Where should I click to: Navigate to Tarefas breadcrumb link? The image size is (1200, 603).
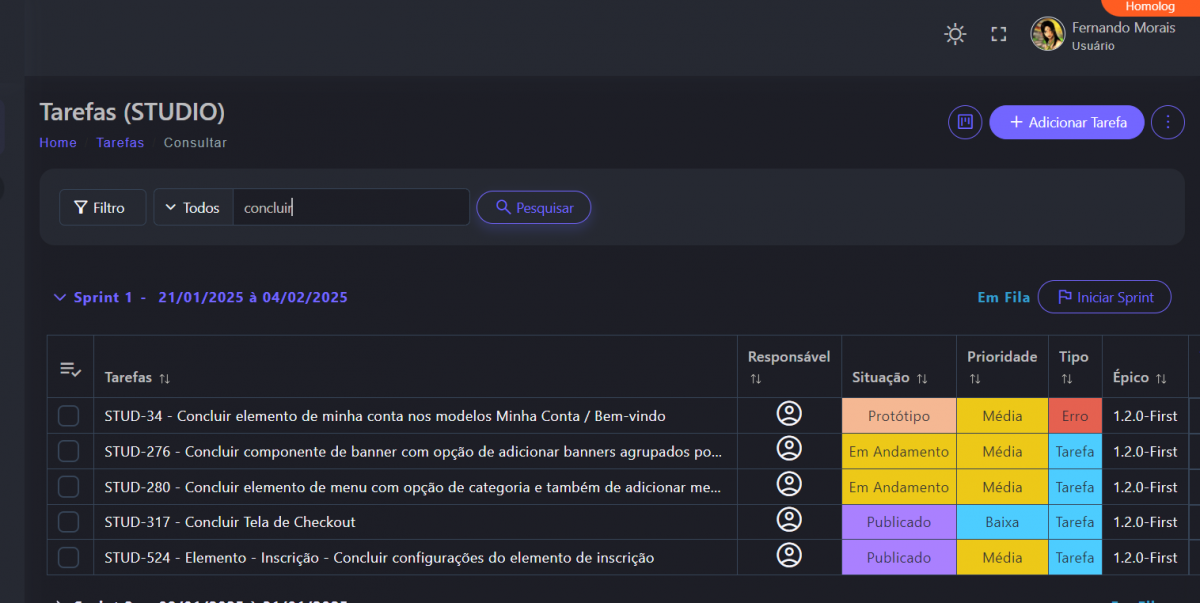click(x=120, y=143)
